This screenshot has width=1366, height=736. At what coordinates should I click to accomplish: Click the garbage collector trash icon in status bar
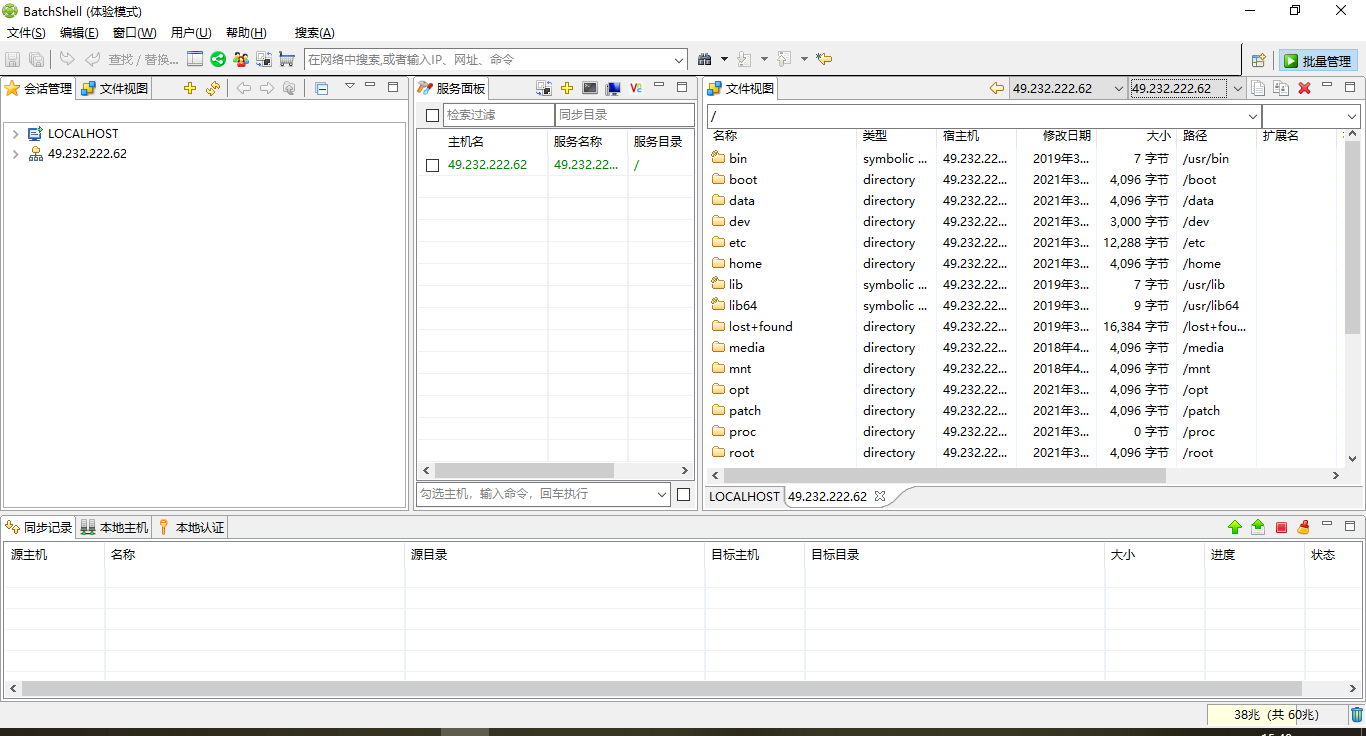coord(1357,715)
